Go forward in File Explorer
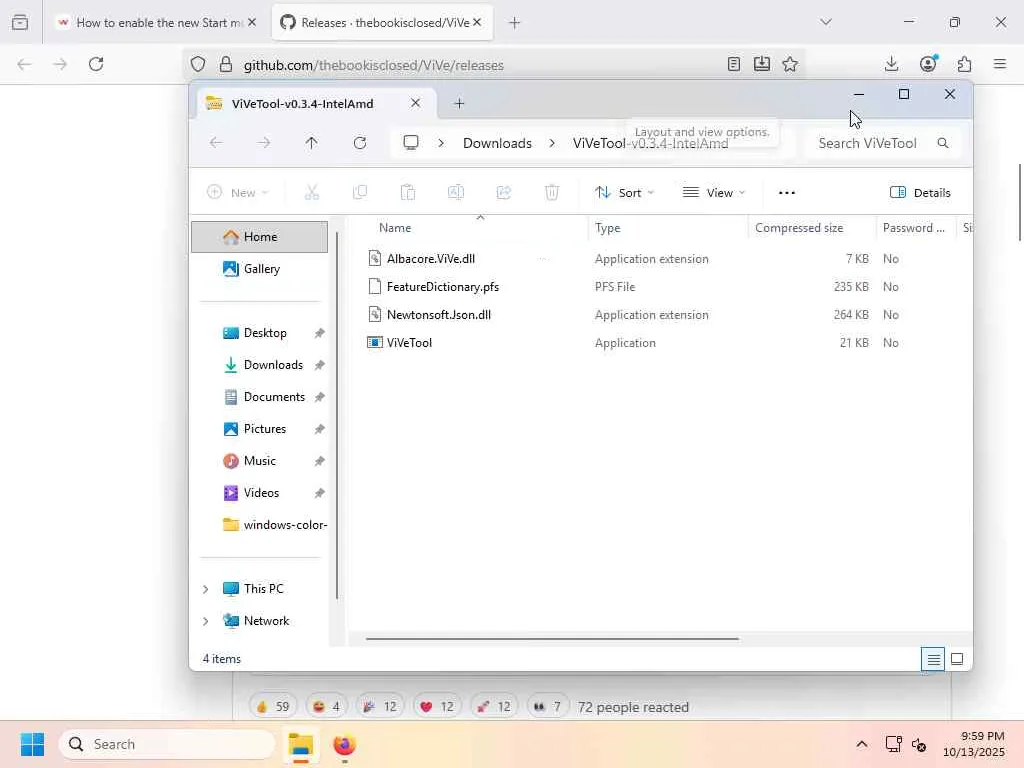Screen dimensions: 1024x768 point(264,143)
